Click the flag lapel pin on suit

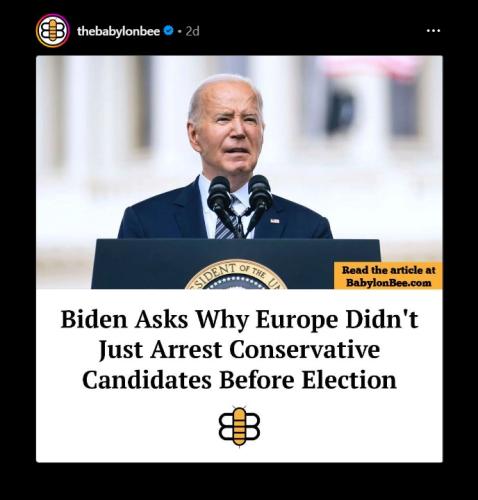(x=275, y=221)
